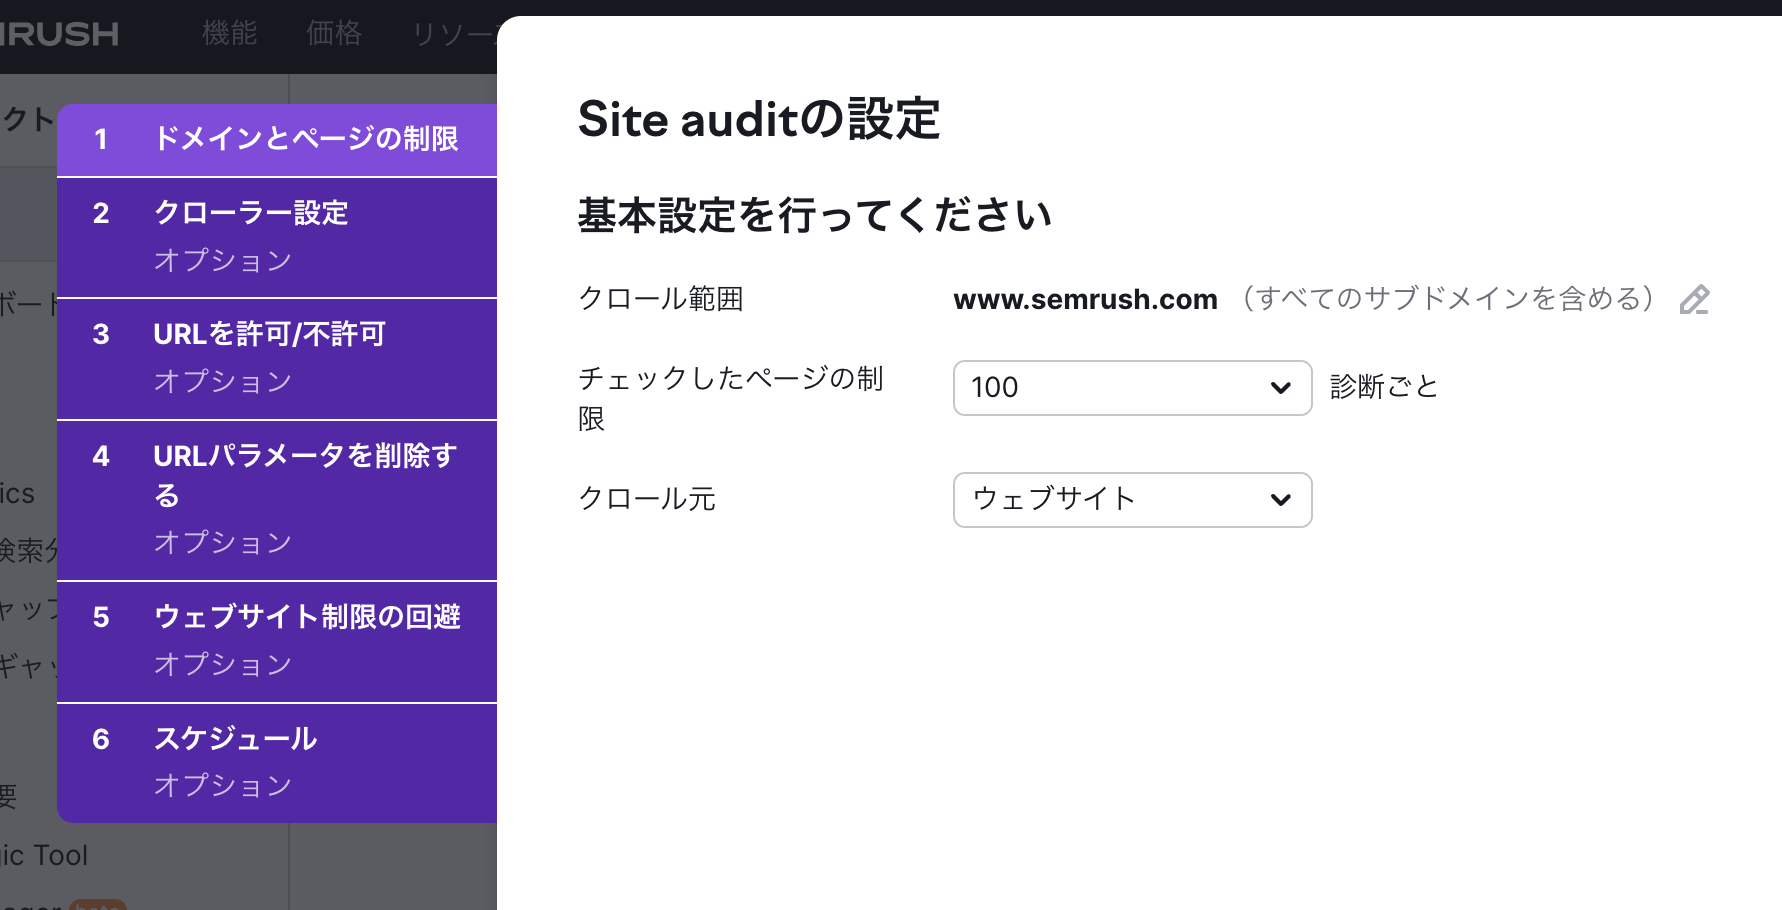The height and width of the screenshot is (910, 1782).
Task: Click the クロール元 label
Action: point(647,499)
